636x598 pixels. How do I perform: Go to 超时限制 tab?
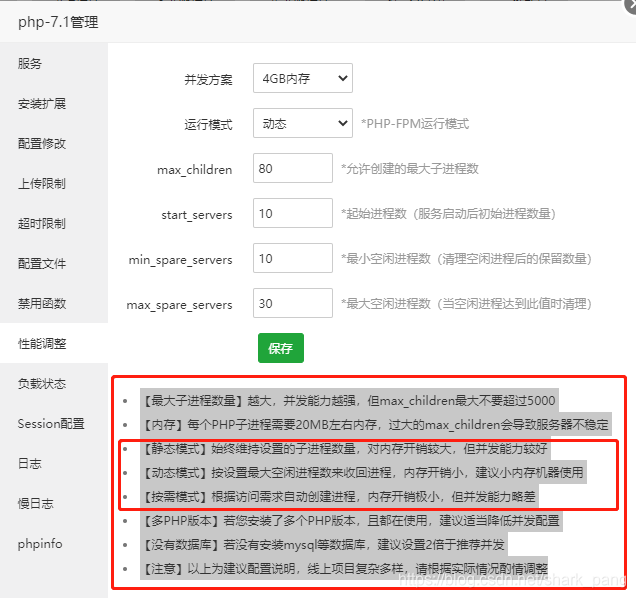[x=54, y=223]
